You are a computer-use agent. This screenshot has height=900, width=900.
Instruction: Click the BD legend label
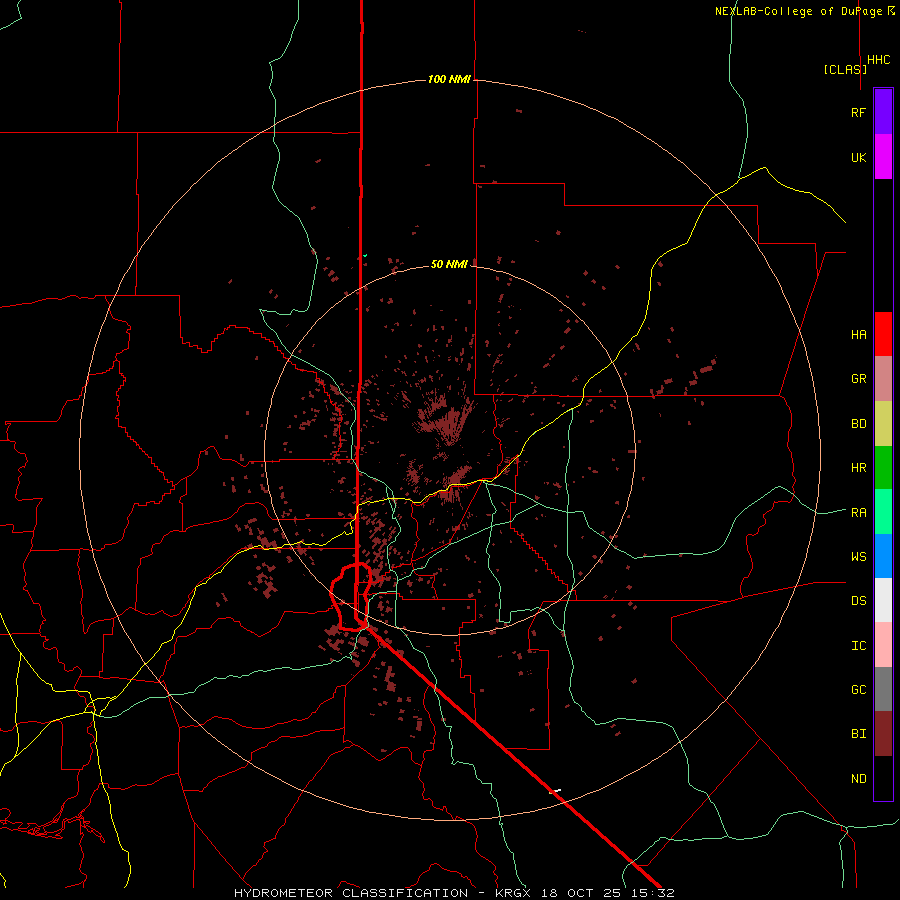pyautogui.click(x=858, y=424)
